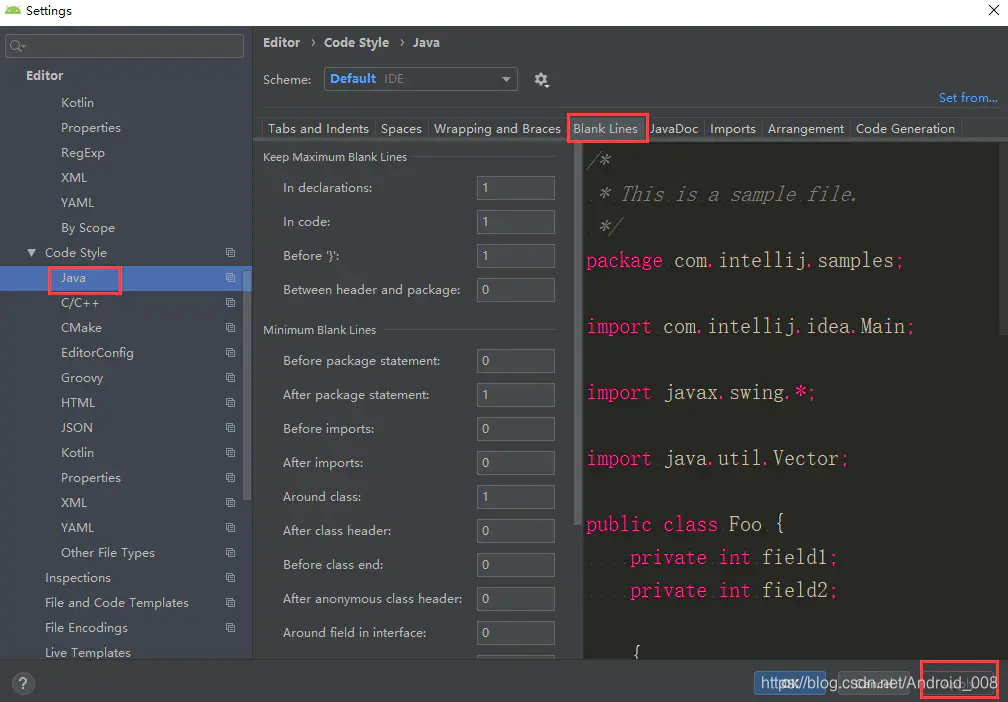Click the project-level icon on Groovy row
1008x702 pixels.
point(230,378)
